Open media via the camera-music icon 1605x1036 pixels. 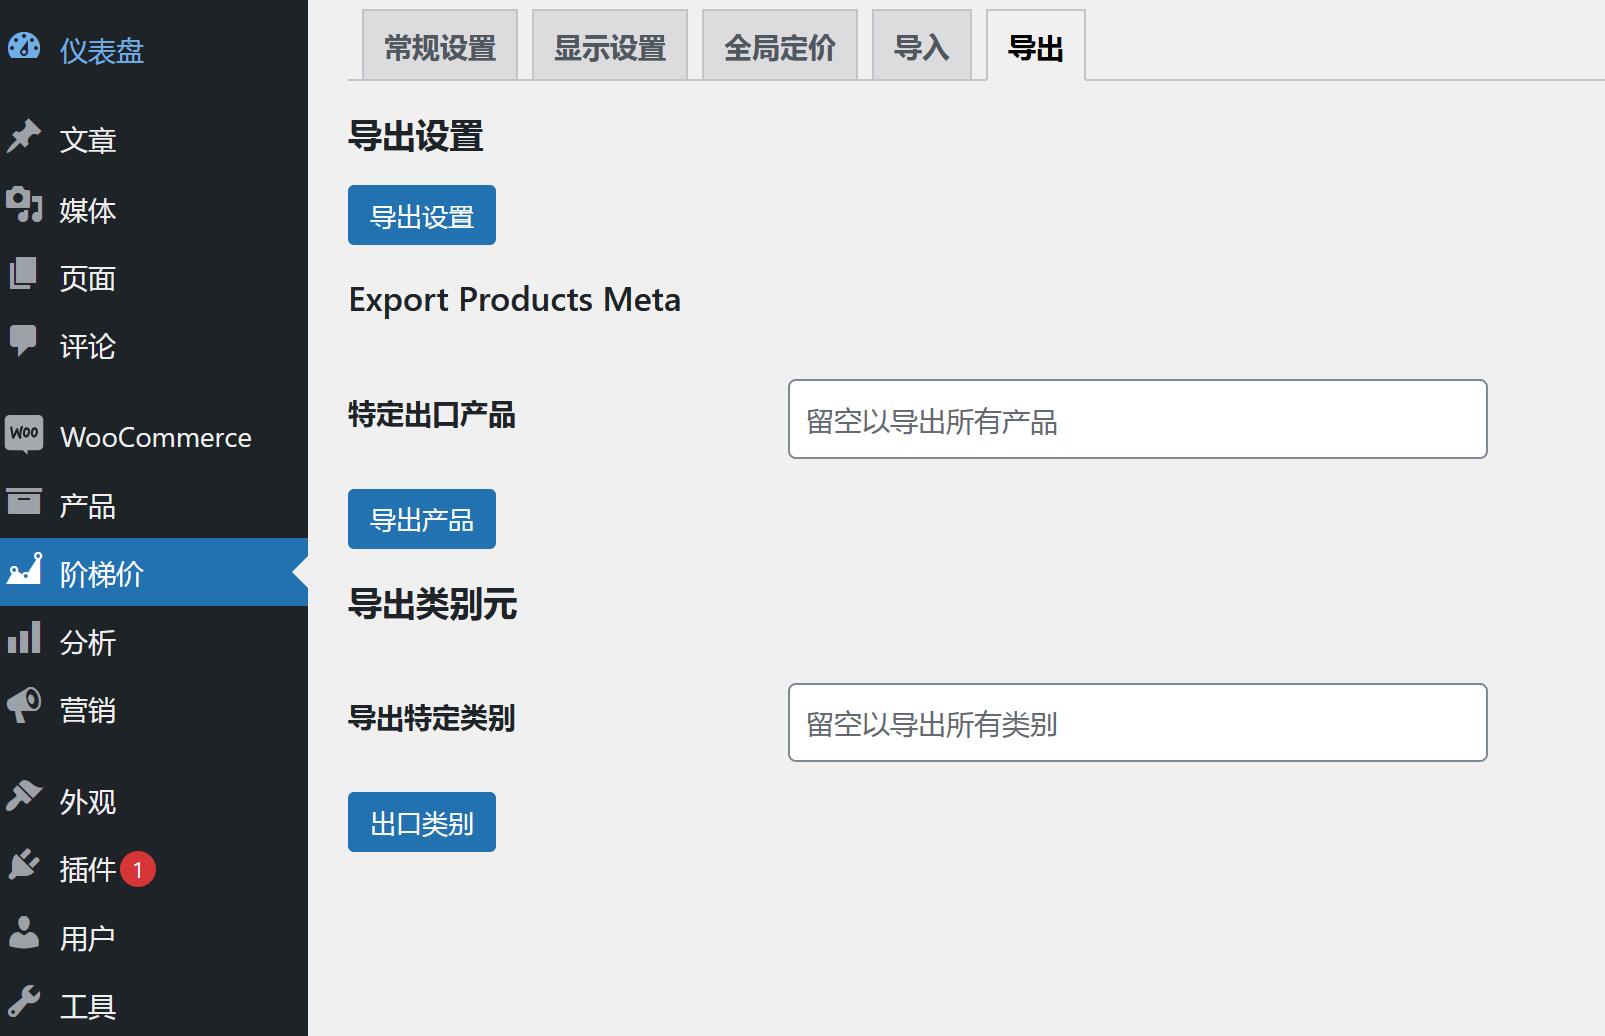coord(23,205)
